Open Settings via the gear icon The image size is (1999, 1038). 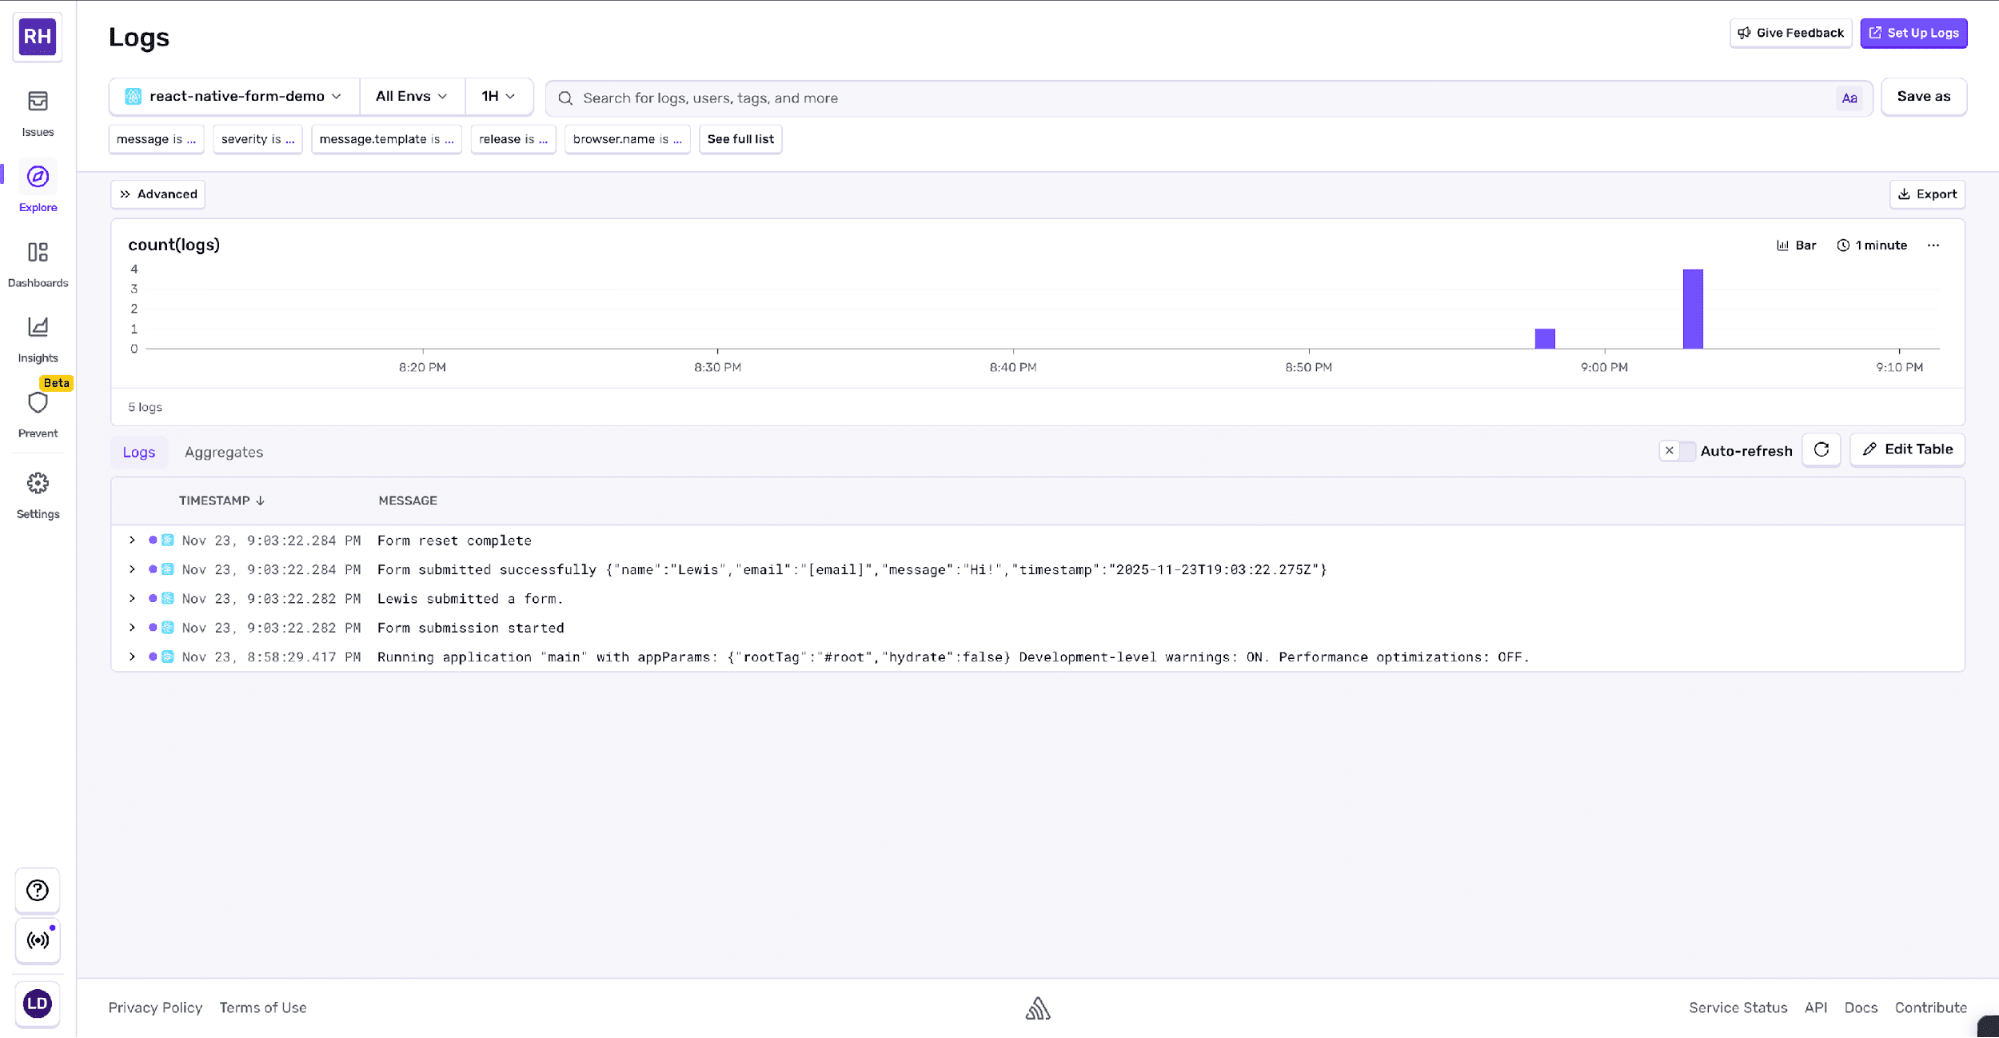(37, 489)
